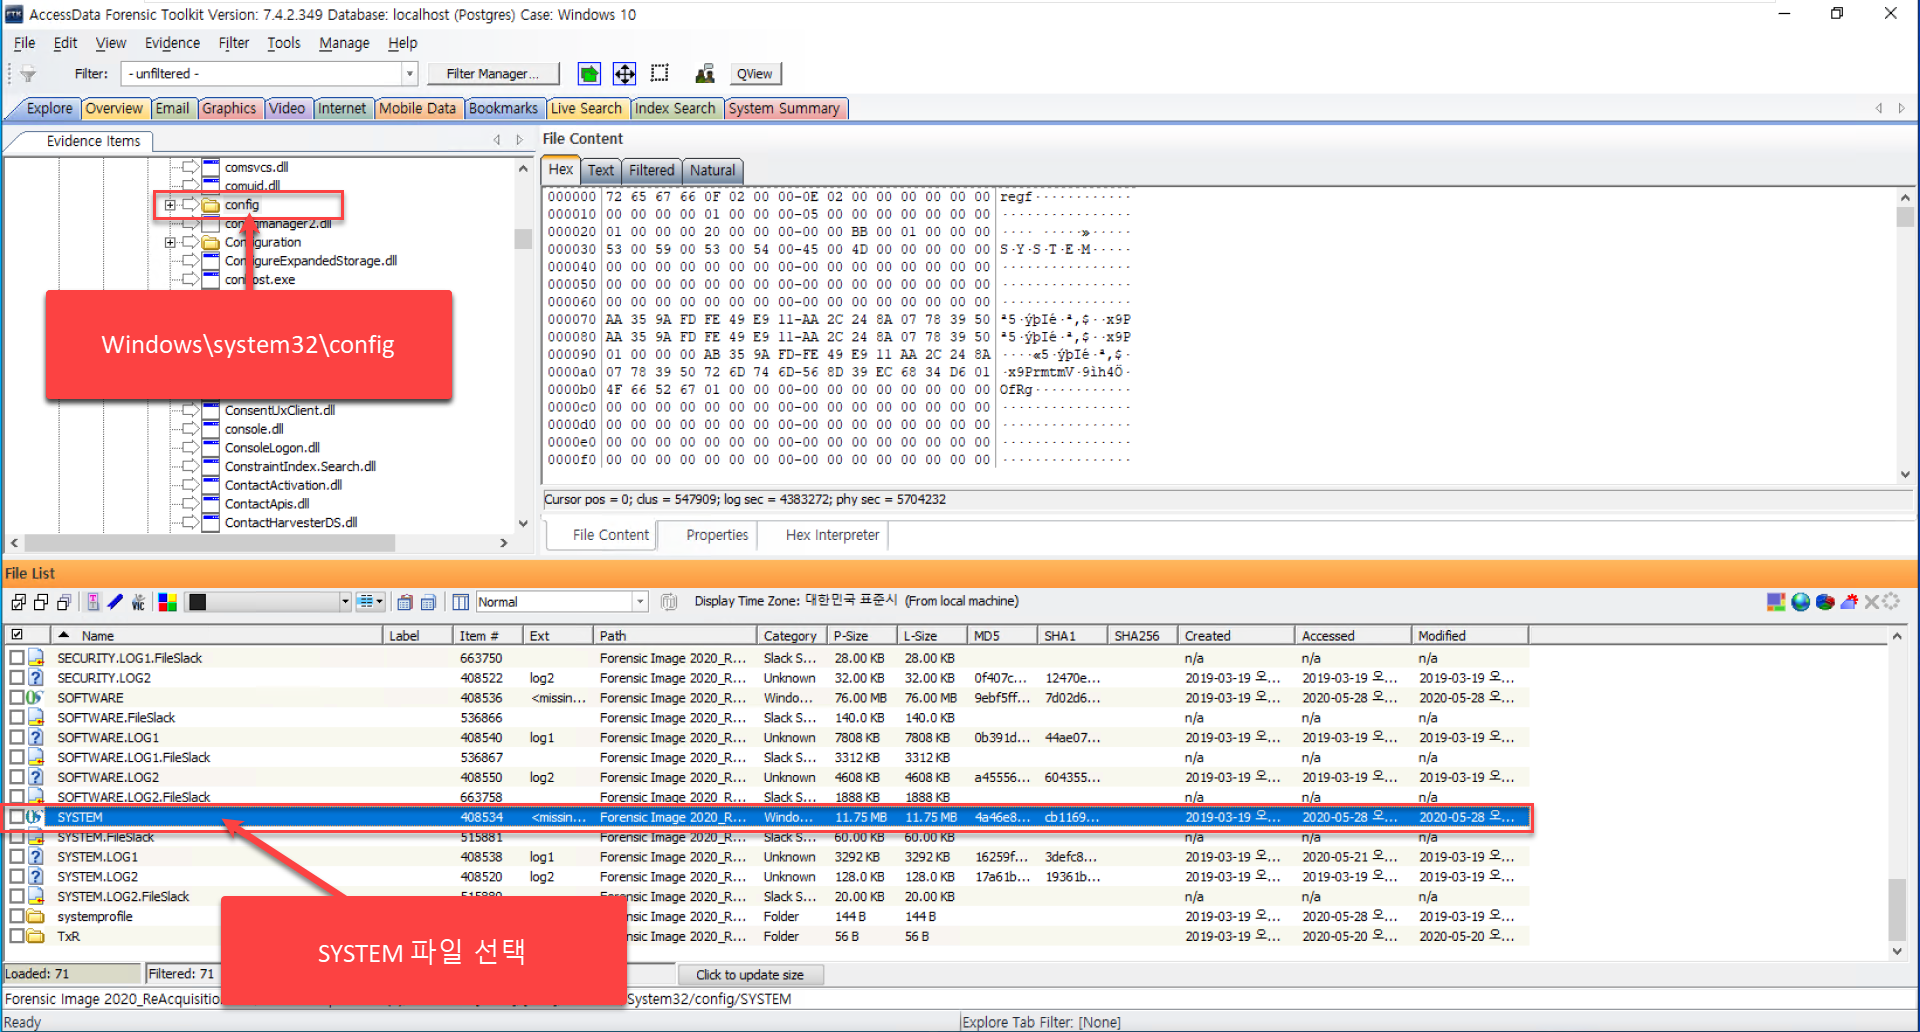Toggle the select-all checkbox in list header
Screen dimensions: 1920x1032
pyautogui.click(x=17, y=635)
